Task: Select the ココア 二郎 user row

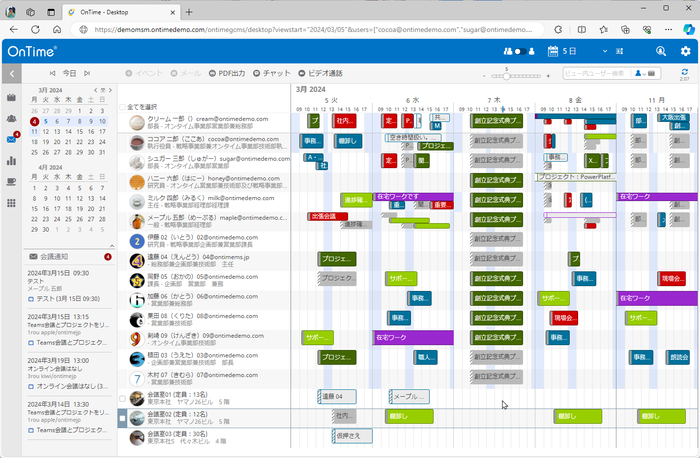Action: [204, 142]
